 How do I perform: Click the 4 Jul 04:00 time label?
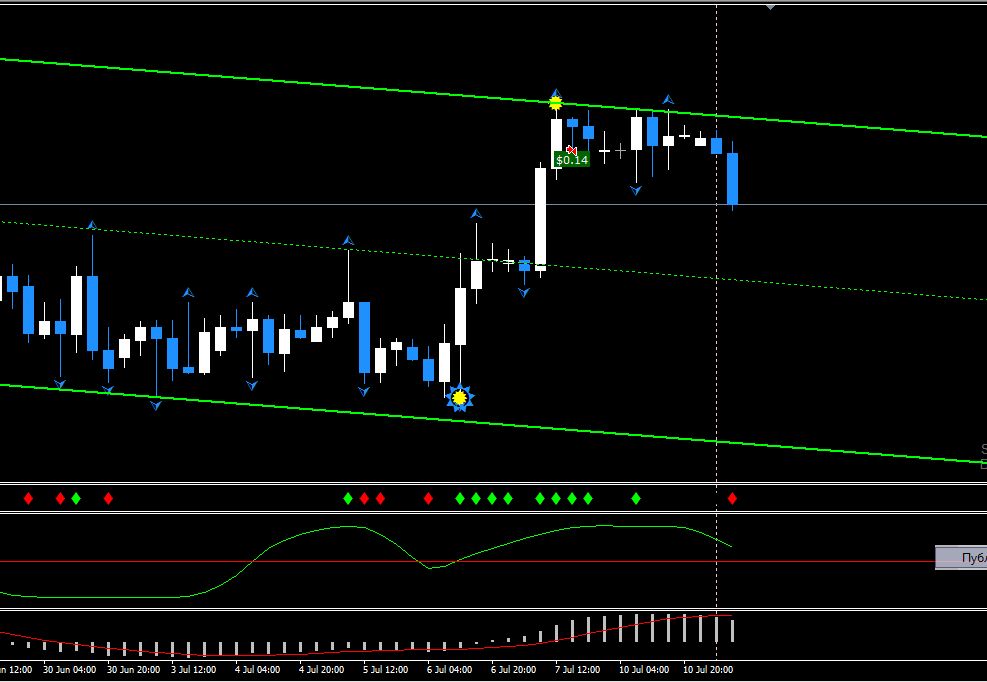[x=257, y=669]
